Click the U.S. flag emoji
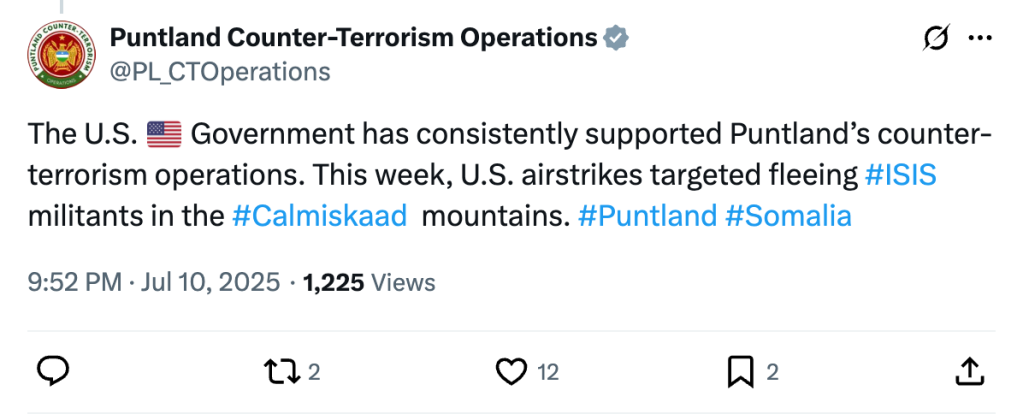Viewport: 1023px width, 414px height. [162, 134]
